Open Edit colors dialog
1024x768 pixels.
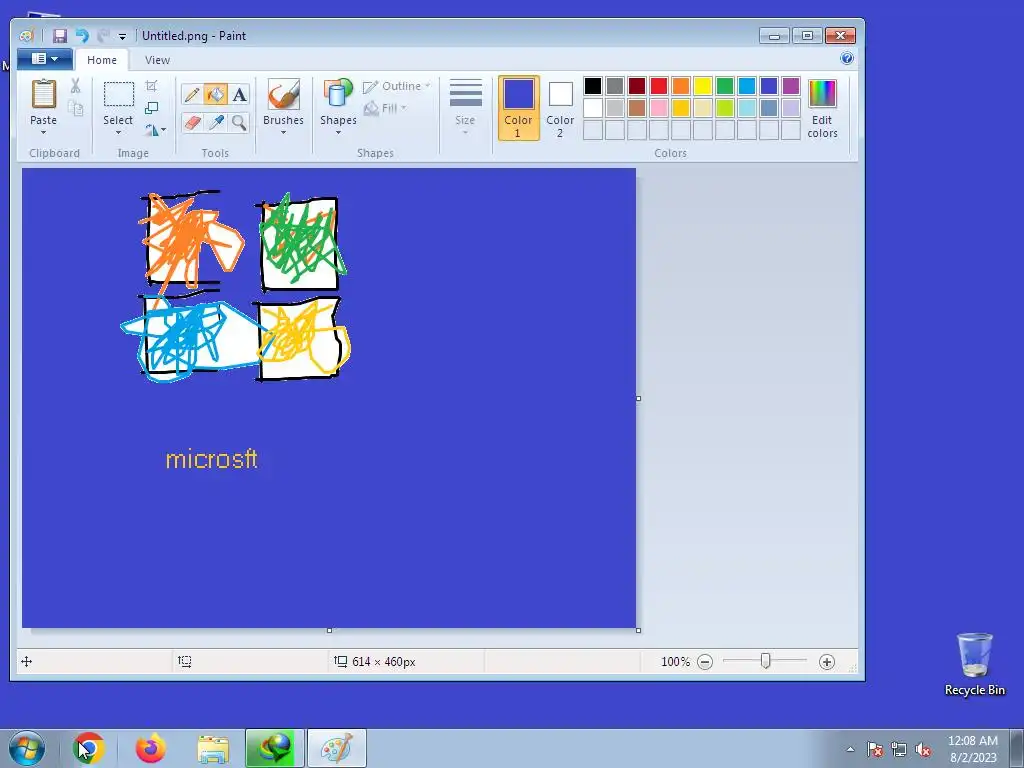822,108
